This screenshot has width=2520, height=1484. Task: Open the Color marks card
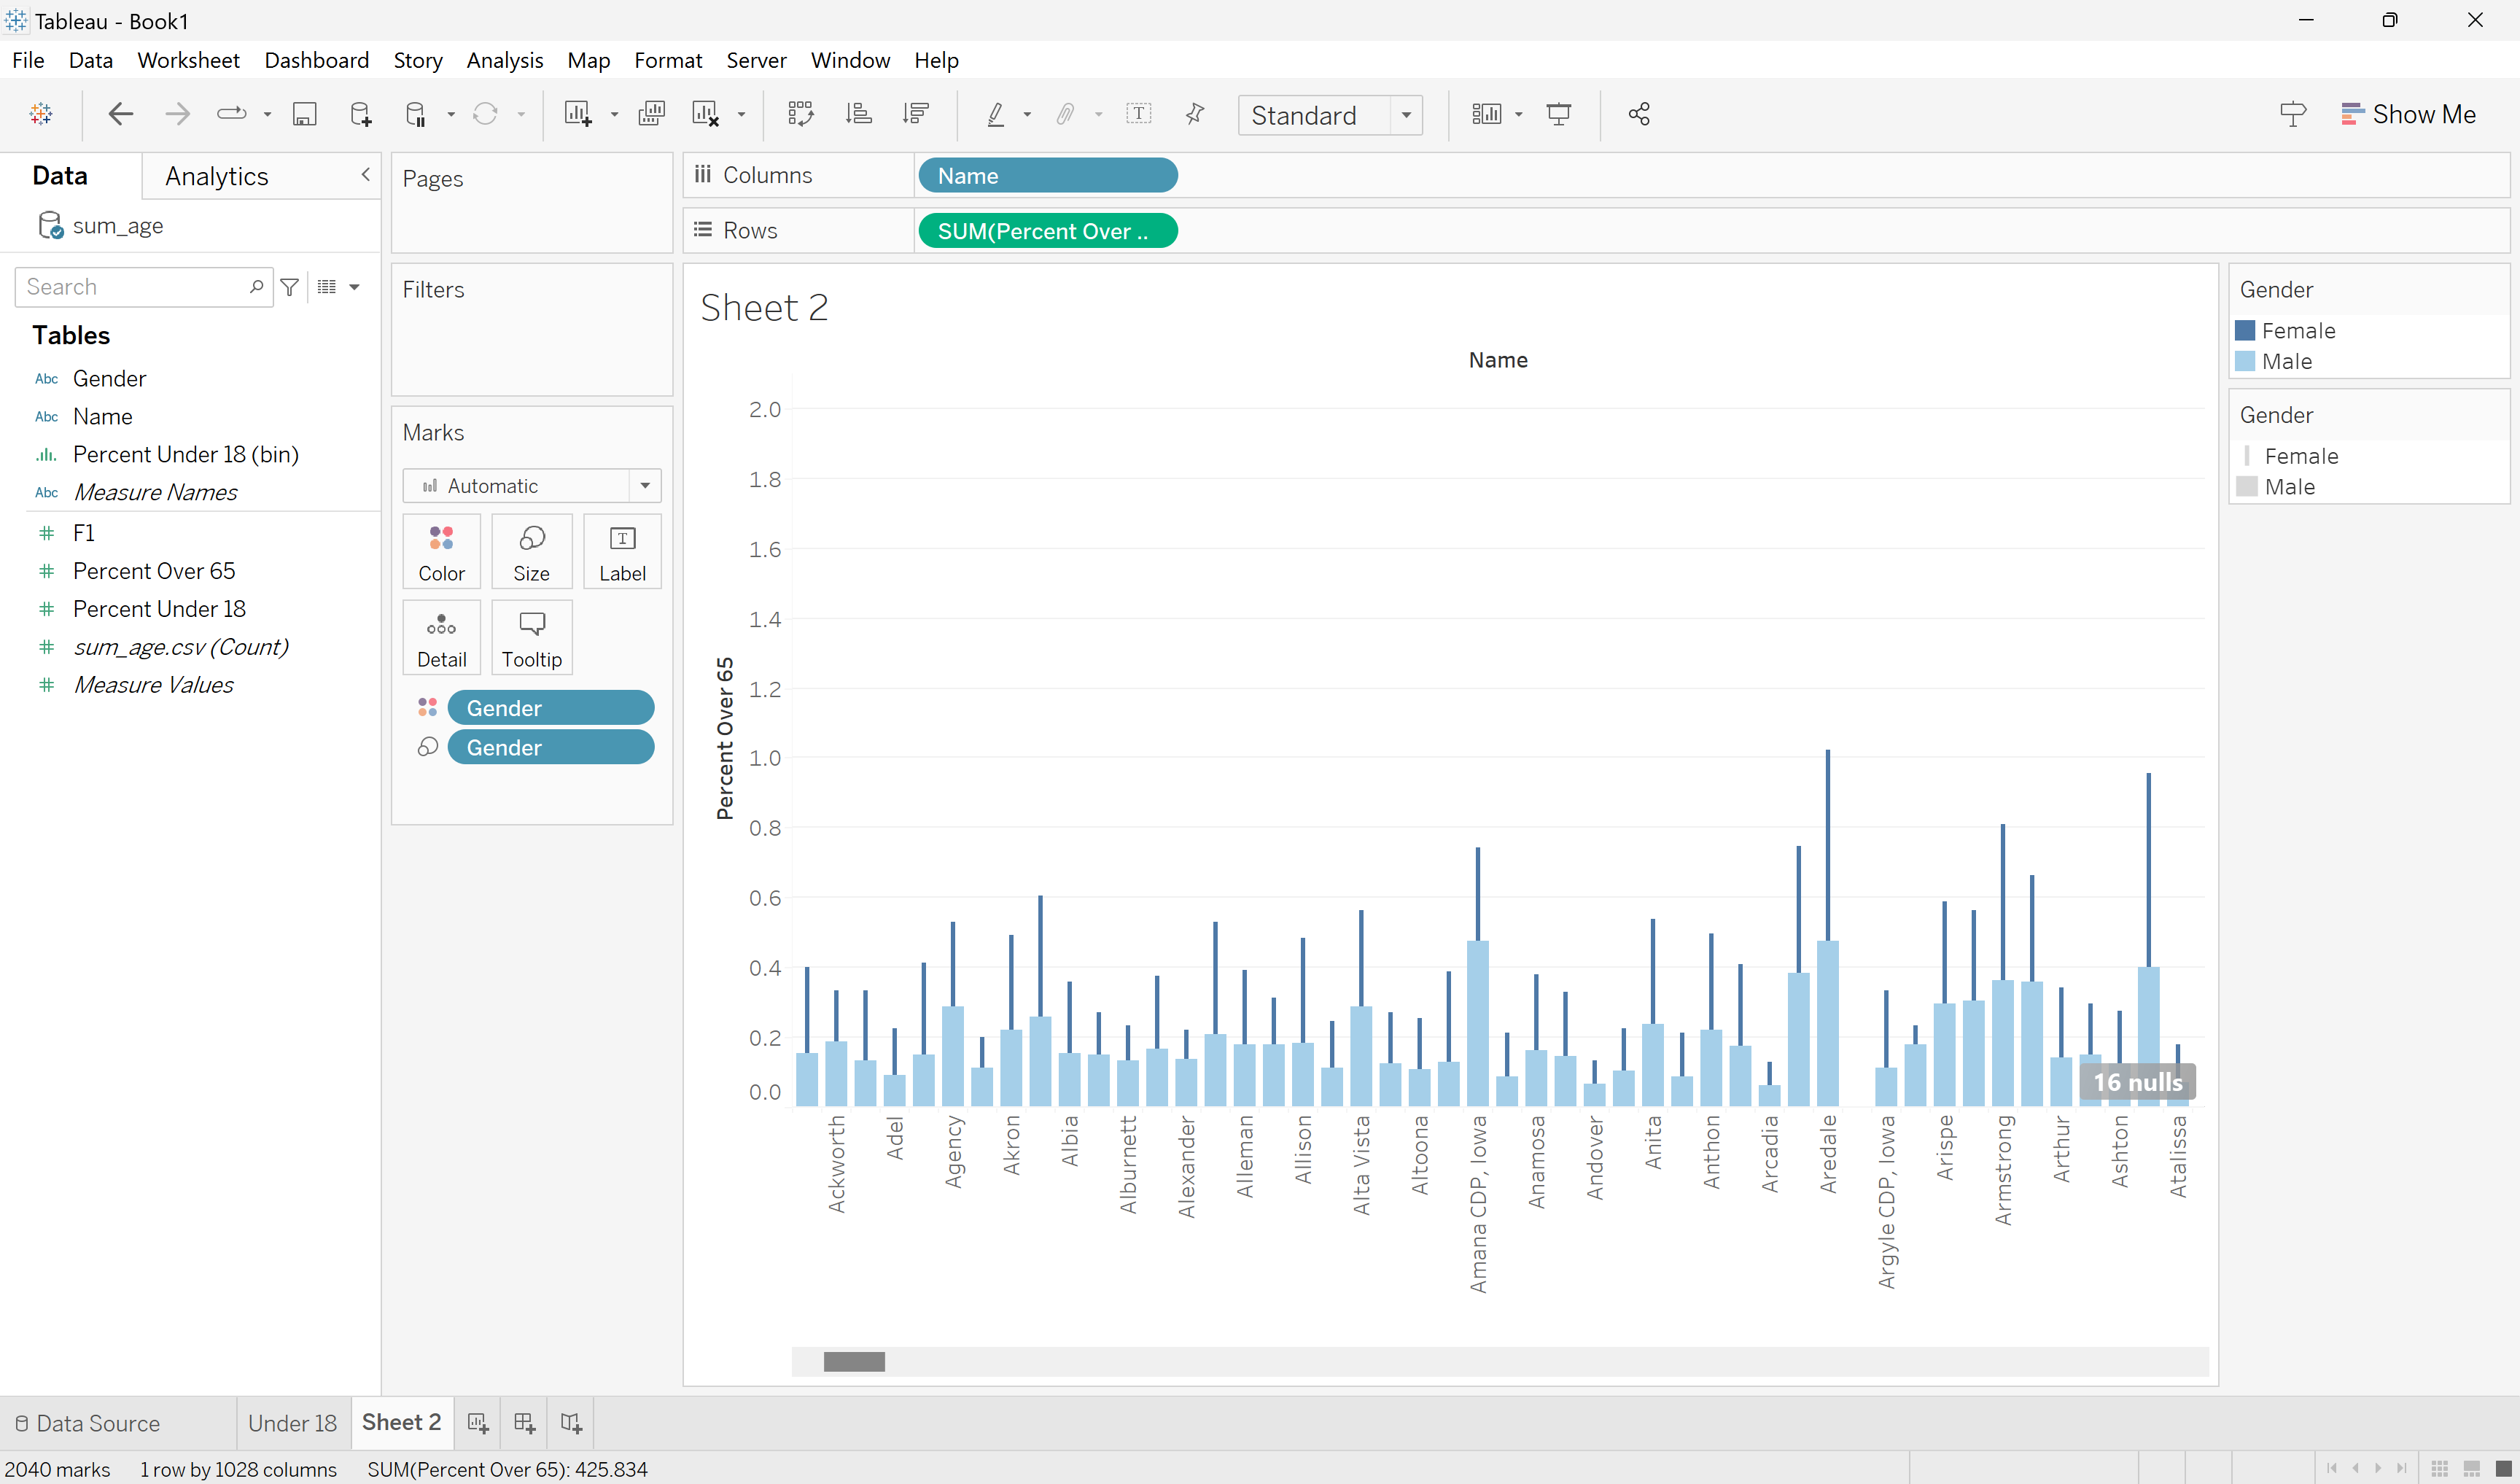(x=442, y=552)
